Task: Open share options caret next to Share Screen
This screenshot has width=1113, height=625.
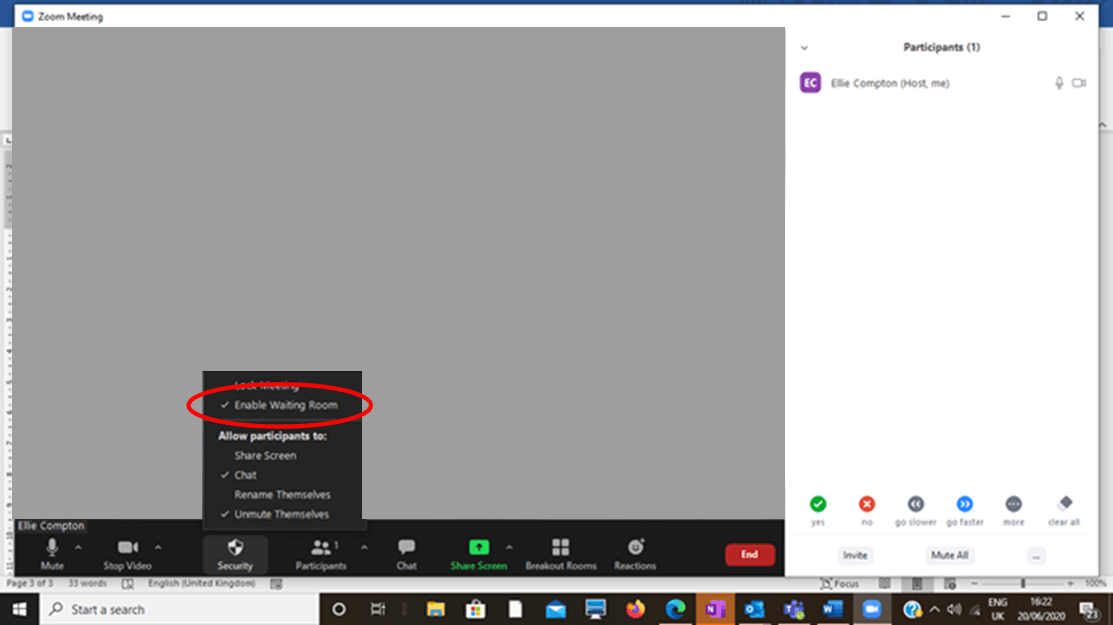Action: point(509,548)
